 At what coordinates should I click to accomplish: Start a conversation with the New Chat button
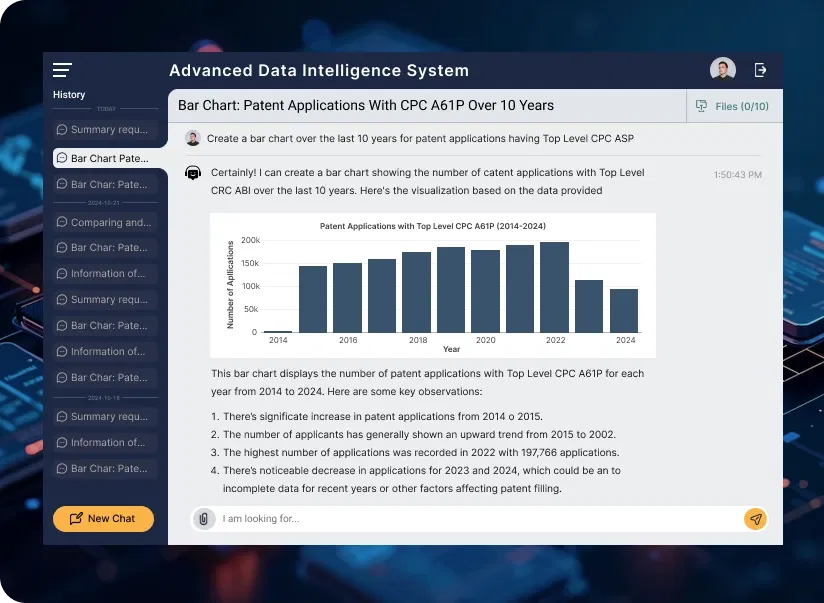click(x=103, y=519)
